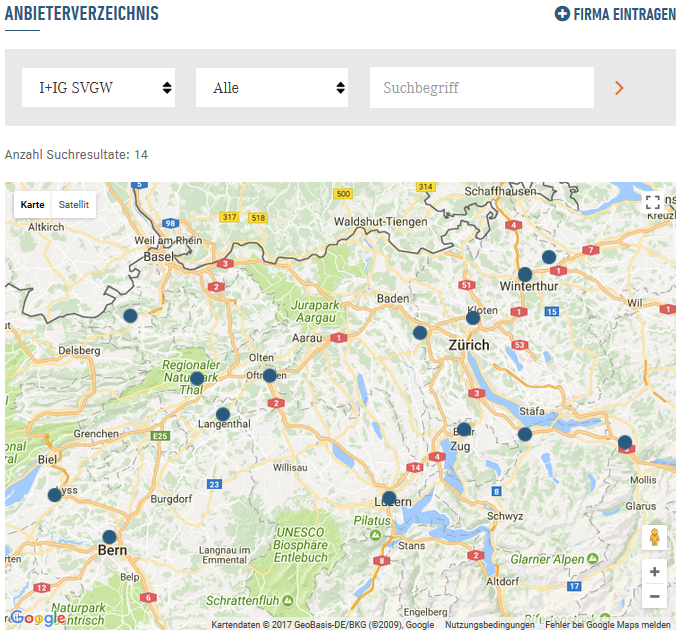683x638 pixels.
Task: Report a Google Maps error link
Action: (608, 625)
